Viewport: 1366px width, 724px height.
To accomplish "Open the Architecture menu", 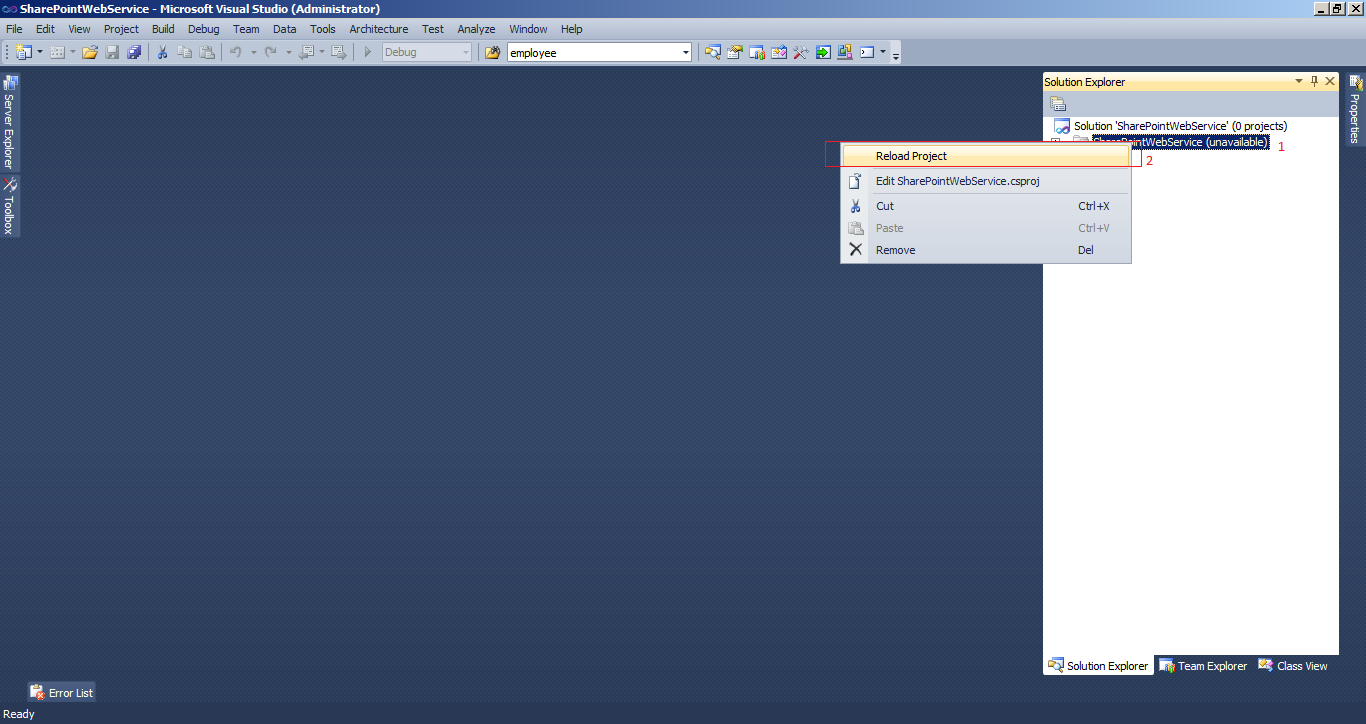I will 379,29.
